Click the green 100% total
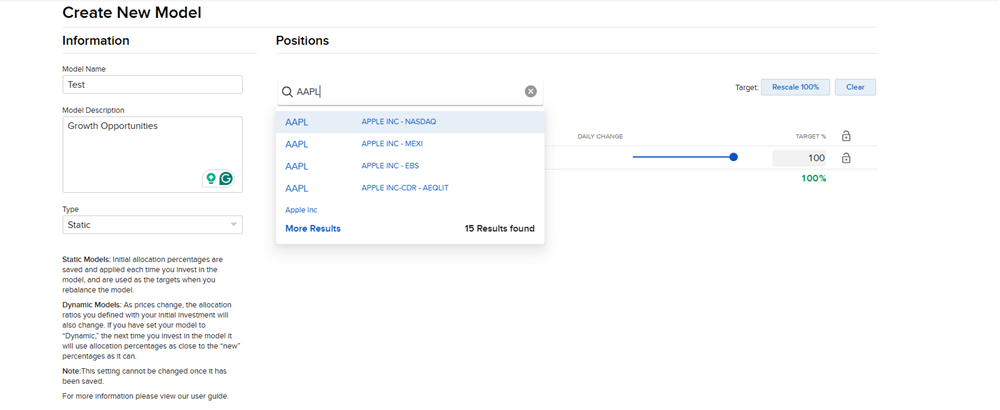 click(814, 179)
